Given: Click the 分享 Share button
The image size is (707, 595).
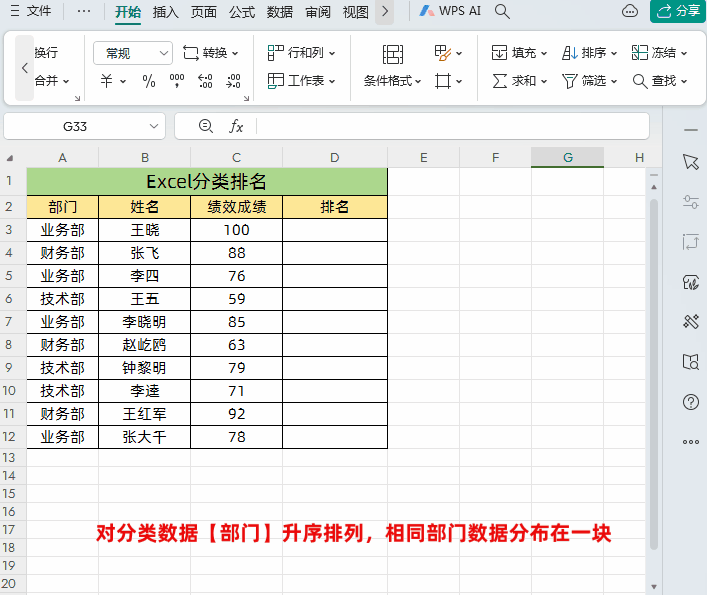Looking at the screenshot, I should pyautogui.click(x=676, y=11).
